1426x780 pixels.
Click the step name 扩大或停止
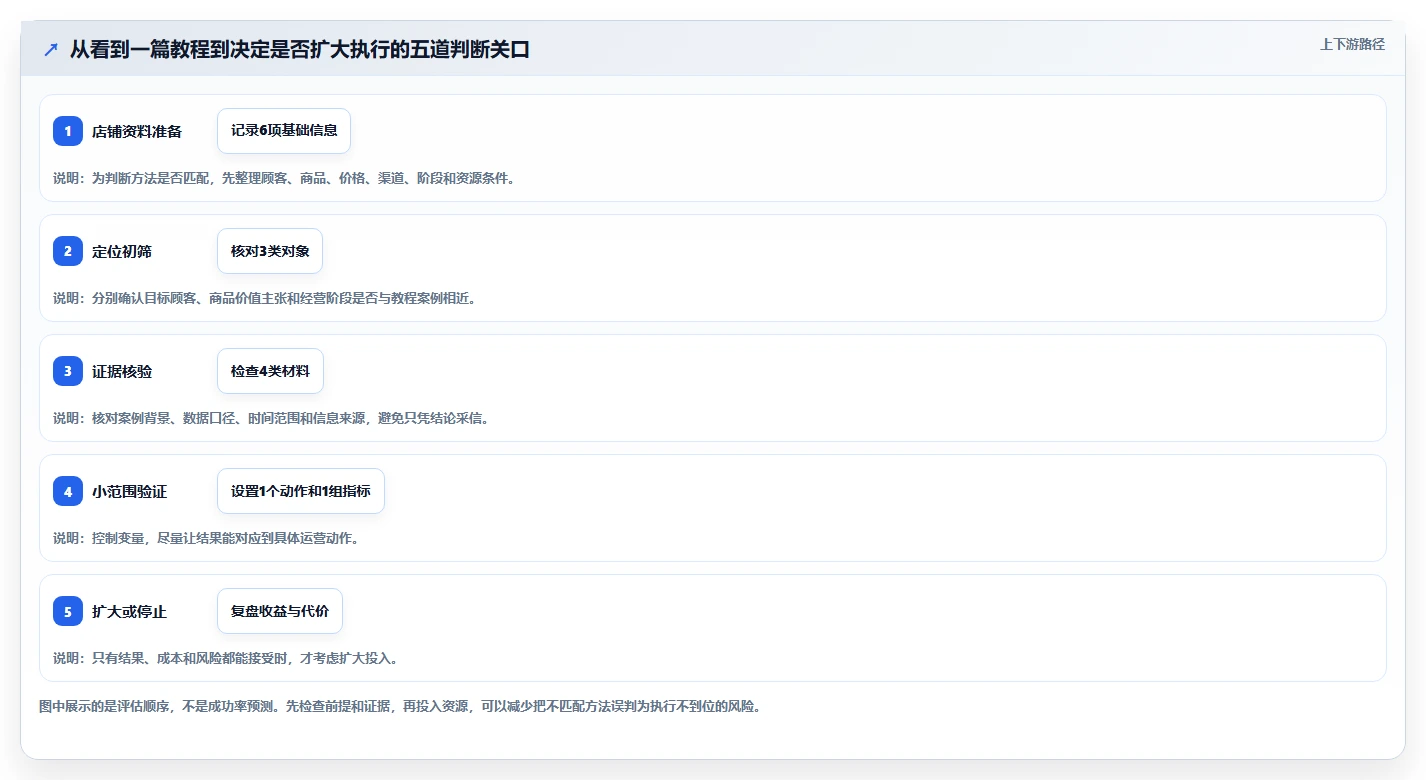point(129,612)
